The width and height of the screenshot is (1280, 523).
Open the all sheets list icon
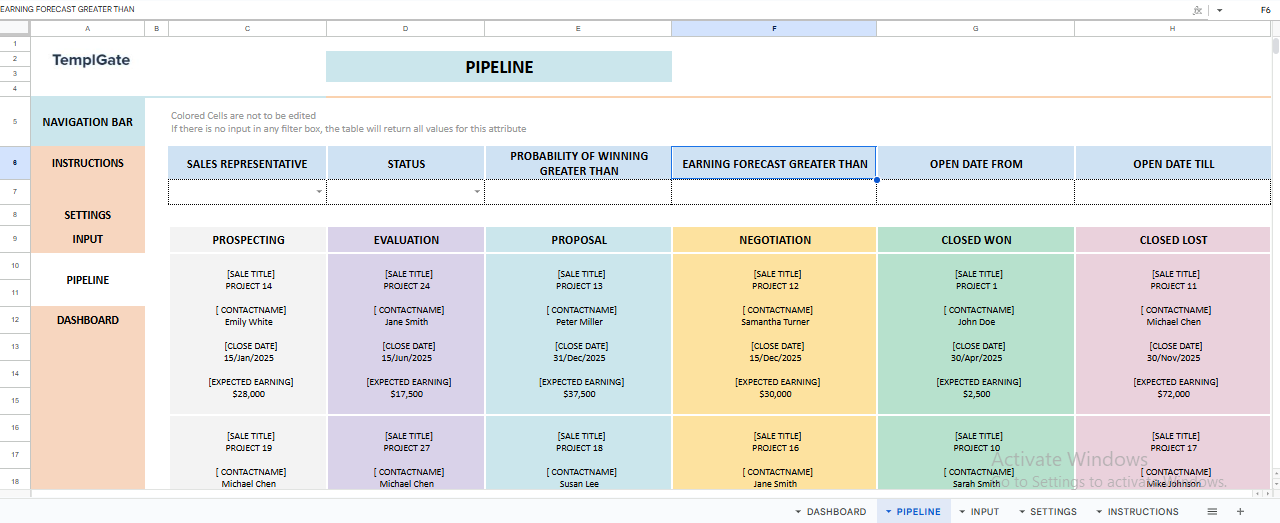[1212, 511]
